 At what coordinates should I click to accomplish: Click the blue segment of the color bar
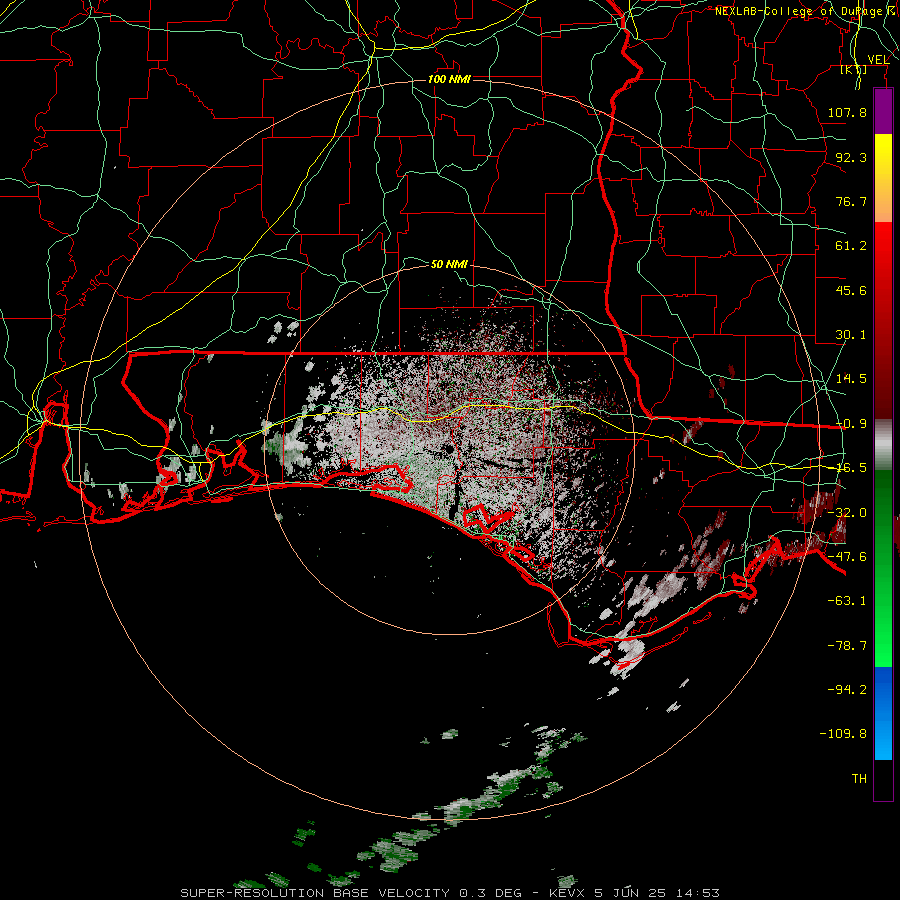[883, 713]
